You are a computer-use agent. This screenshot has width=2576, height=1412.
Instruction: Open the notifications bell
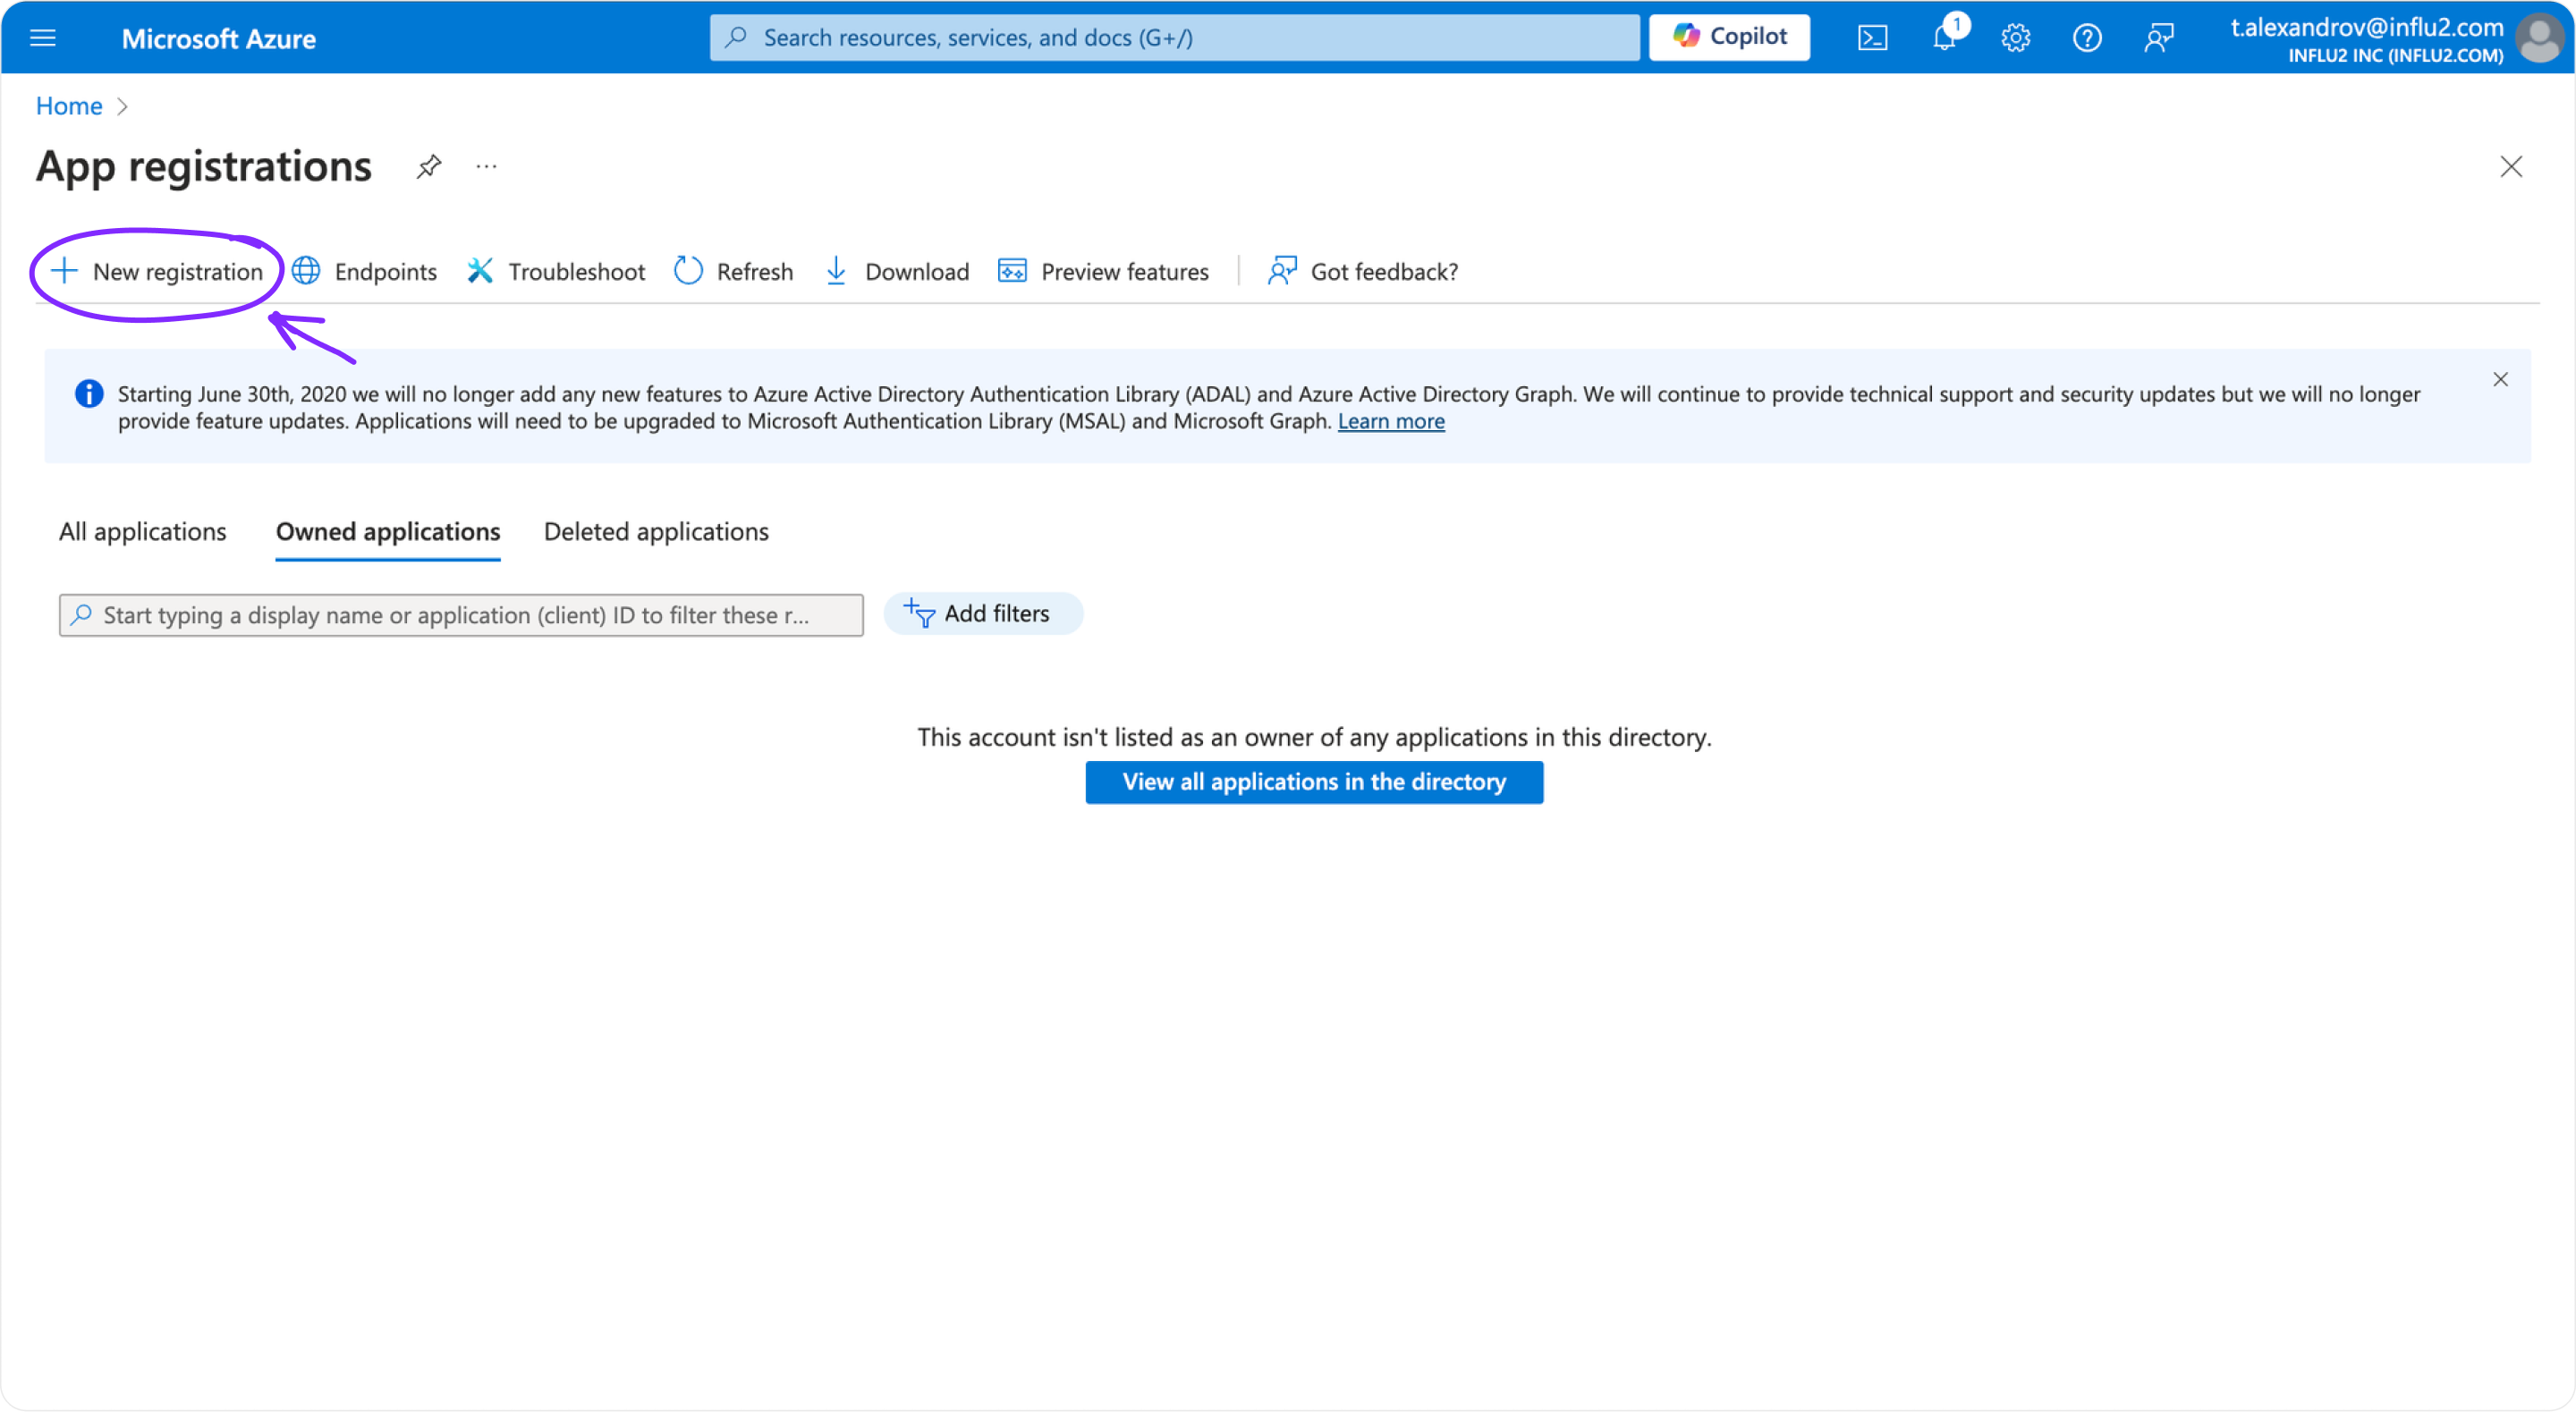(1943, 38)
